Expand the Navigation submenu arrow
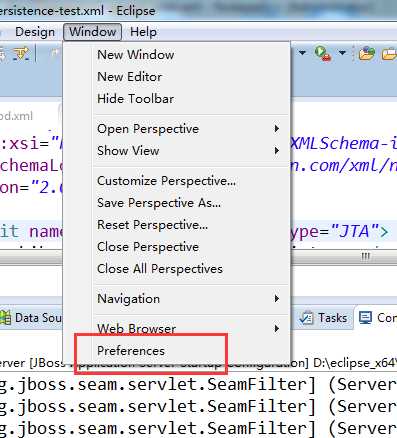Viewport: 397px width, 438px height. coord(276,299)
